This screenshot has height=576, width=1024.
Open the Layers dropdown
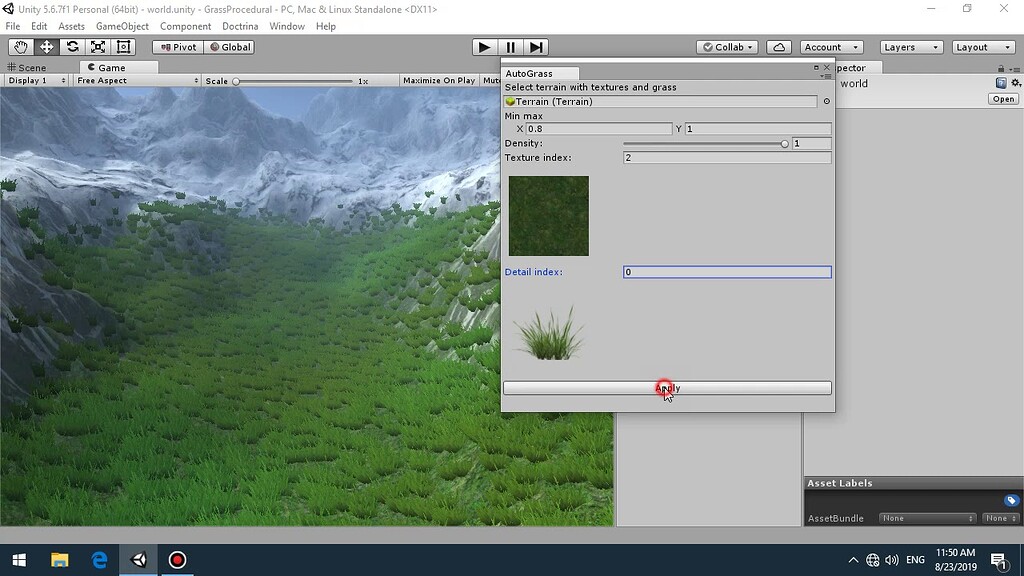(x=909, y=46)
